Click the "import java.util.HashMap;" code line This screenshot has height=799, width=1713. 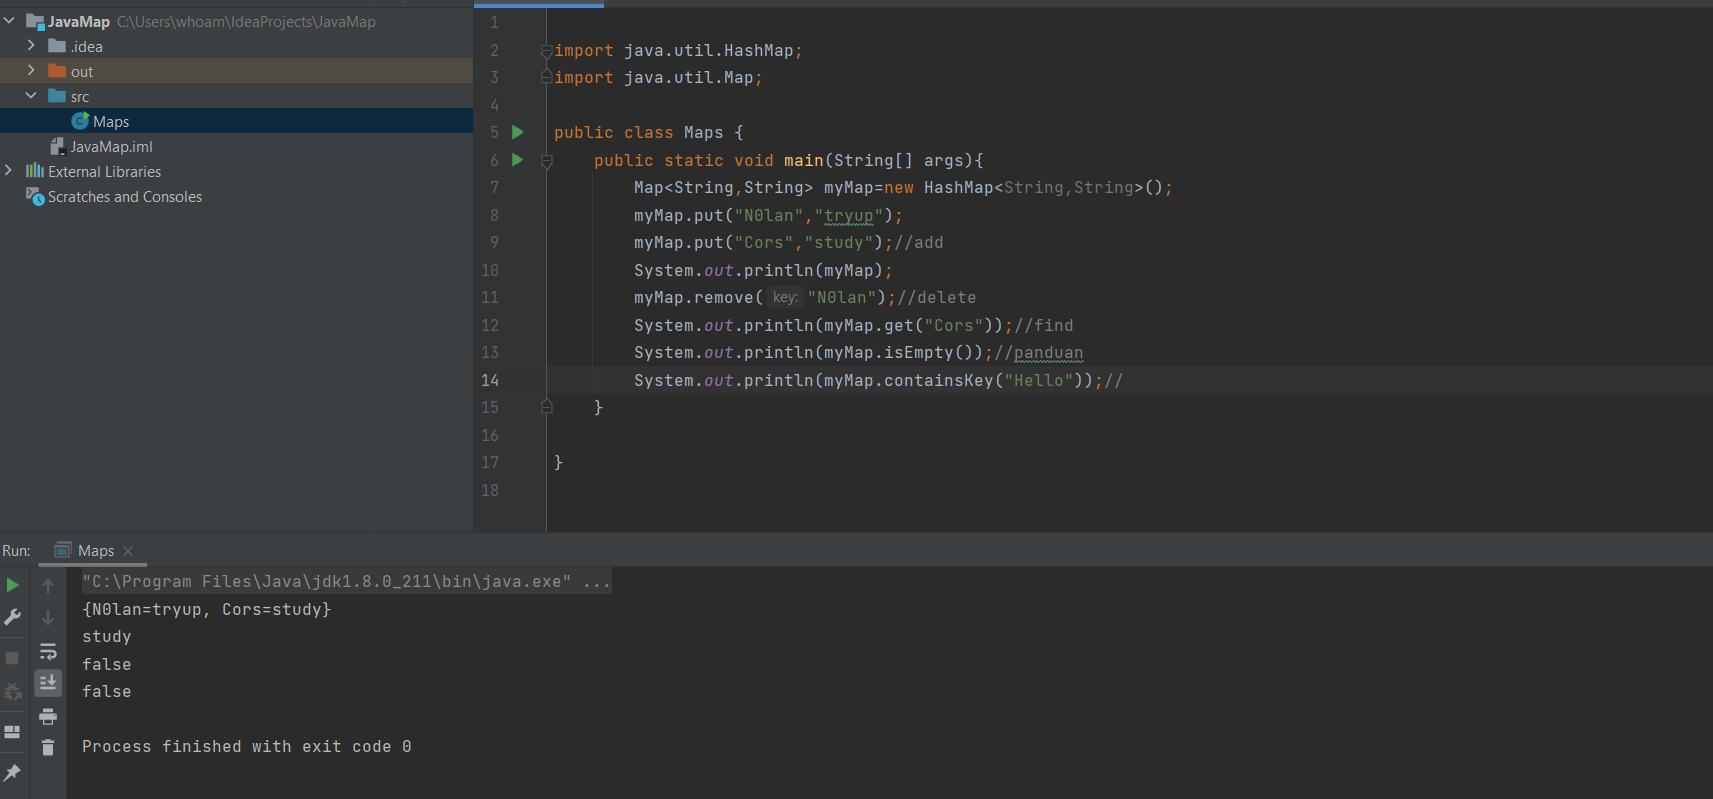coord(678,50)
